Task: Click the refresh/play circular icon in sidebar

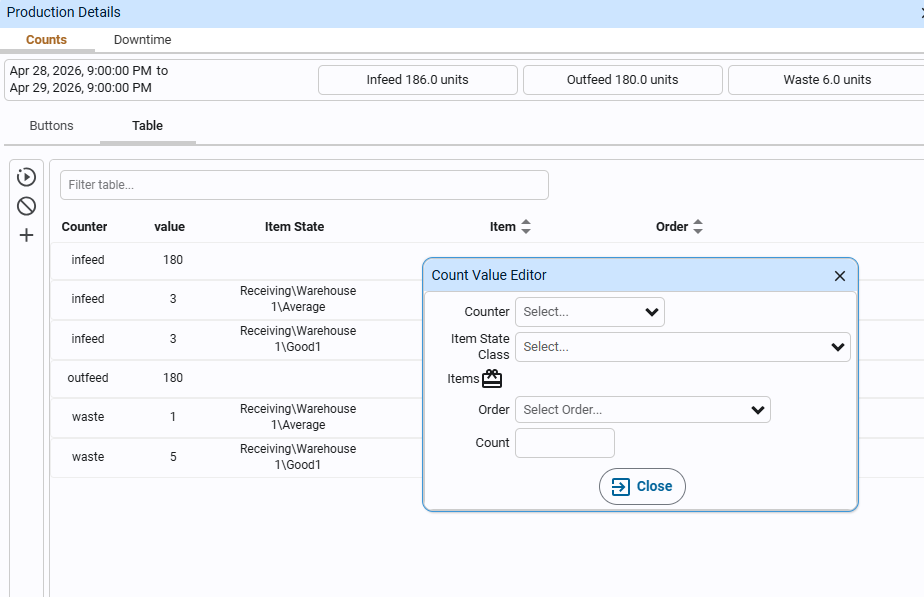Action: tap(27, 177)
